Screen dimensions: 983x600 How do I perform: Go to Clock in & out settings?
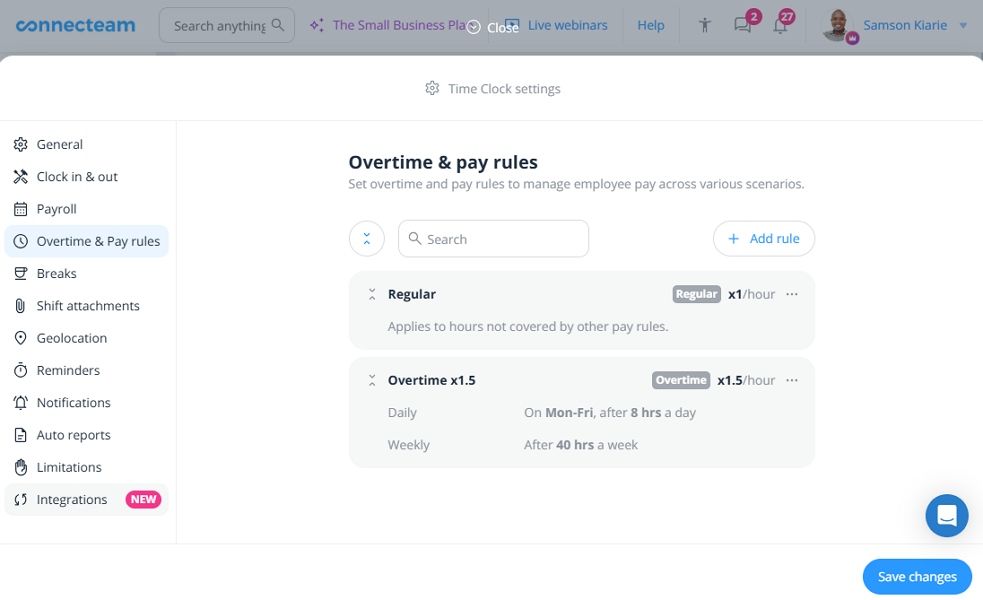pyautogui.click(x=76, y=176)
